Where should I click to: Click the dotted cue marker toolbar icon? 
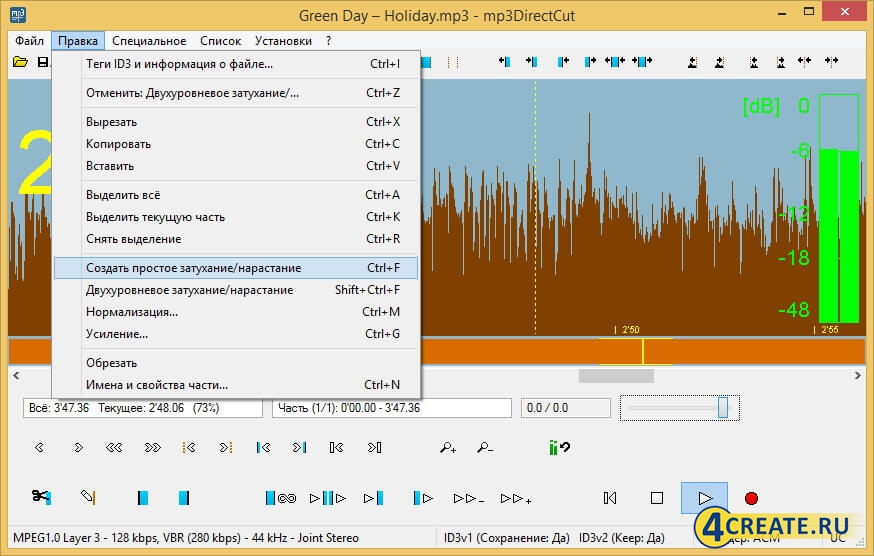(453, 62)
